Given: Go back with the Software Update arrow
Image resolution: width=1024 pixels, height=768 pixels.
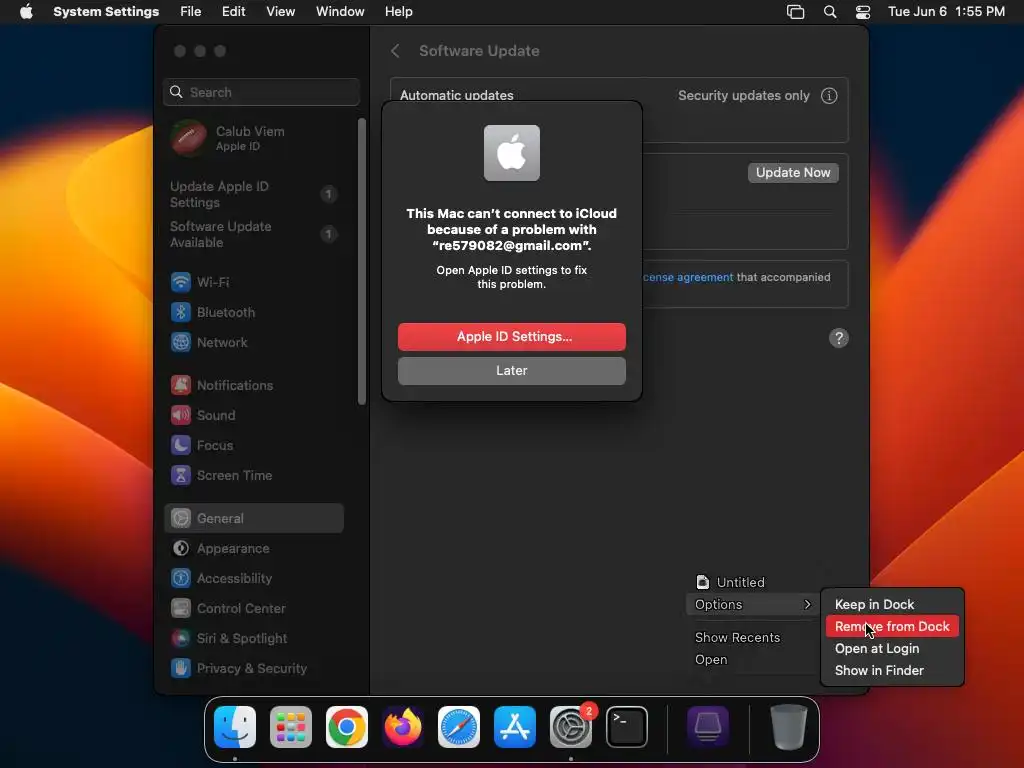Looking at the screenshot, I should coord(395,51).
